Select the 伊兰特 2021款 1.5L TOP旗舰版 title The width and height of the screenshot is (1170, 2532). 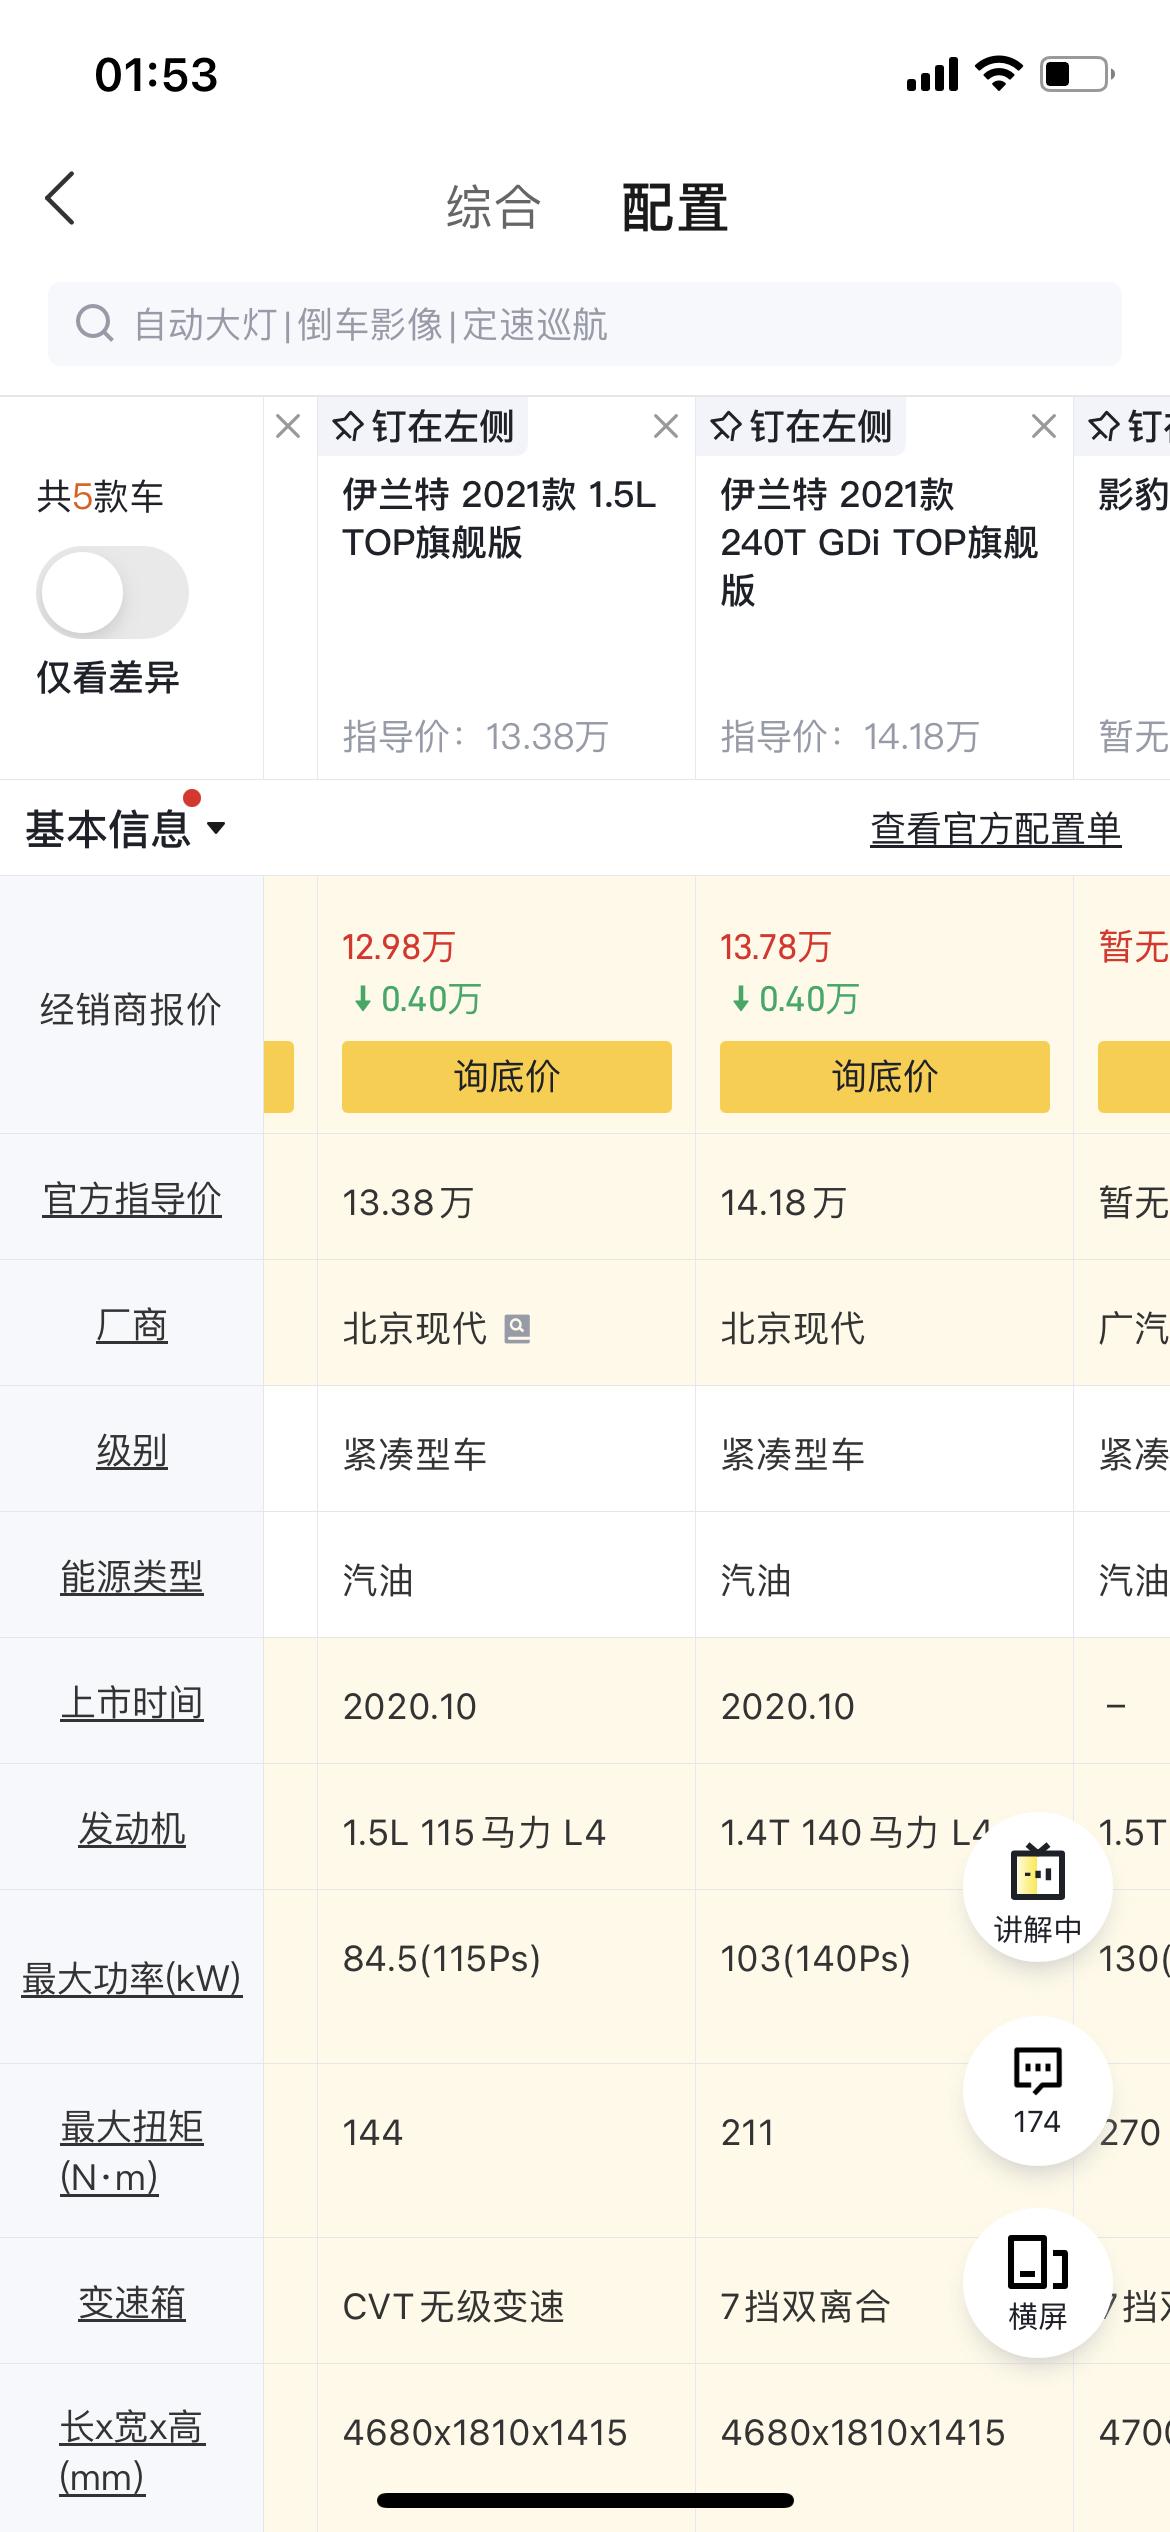coord(500,518)
